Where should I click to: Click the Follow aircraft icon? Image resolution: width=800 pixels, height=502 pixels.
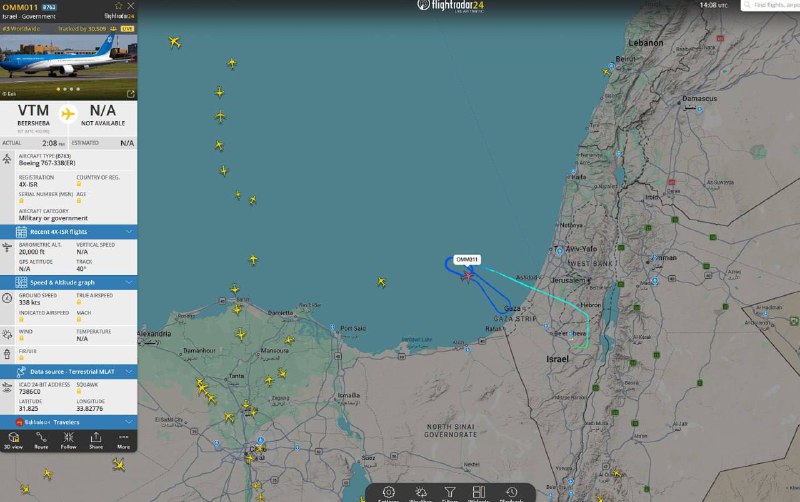(68, 441)
